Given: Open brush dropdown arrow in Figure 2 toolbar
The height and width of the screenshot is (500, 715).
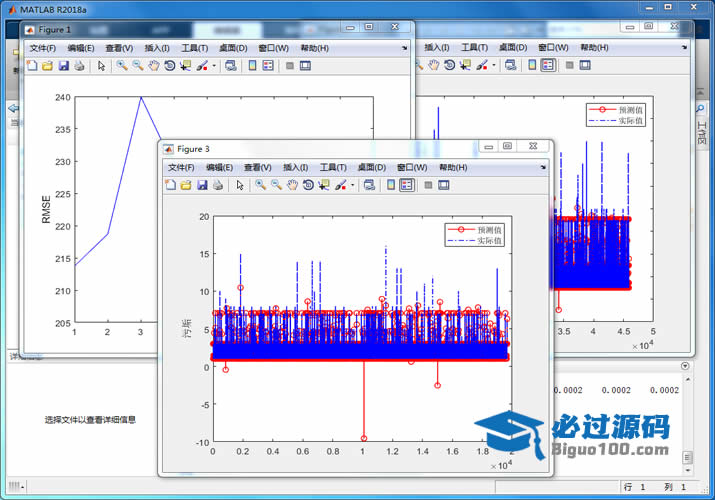Looking at the screenshot, I should (494, 66).
